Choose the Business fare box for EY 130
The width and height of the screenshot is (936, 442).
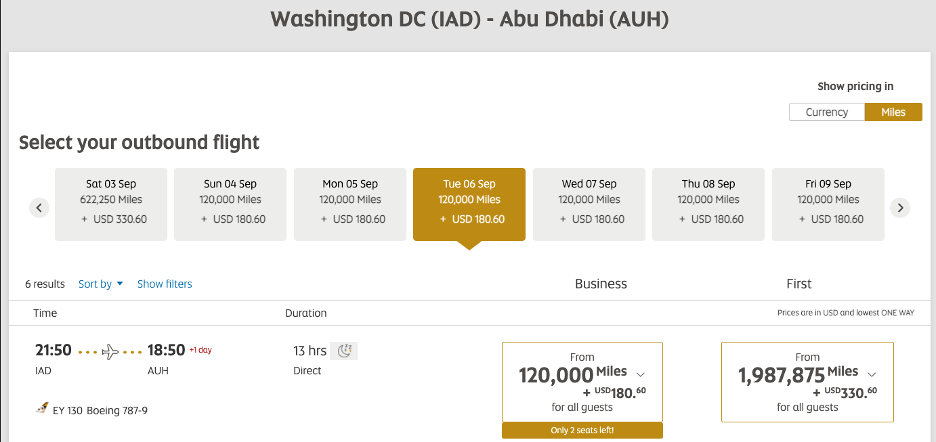pyautogui.click(x=582, y=382)
